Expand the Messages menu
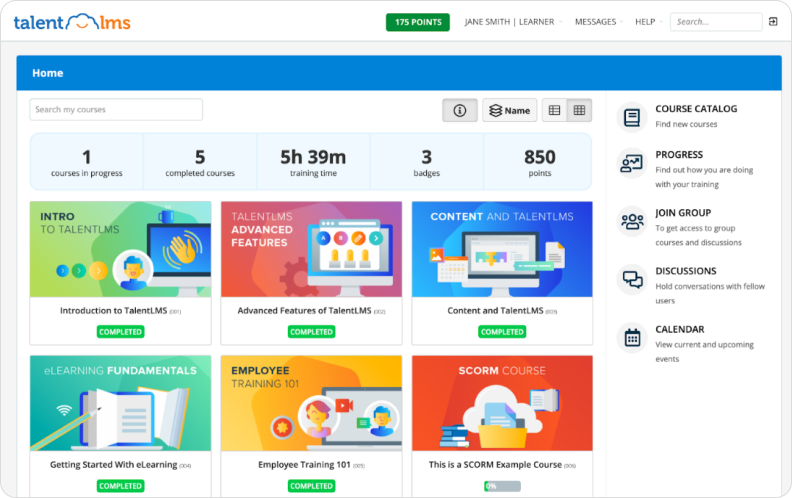Image resolution: width=792 pixels, height=498 pixels. (x=599, y=22)
